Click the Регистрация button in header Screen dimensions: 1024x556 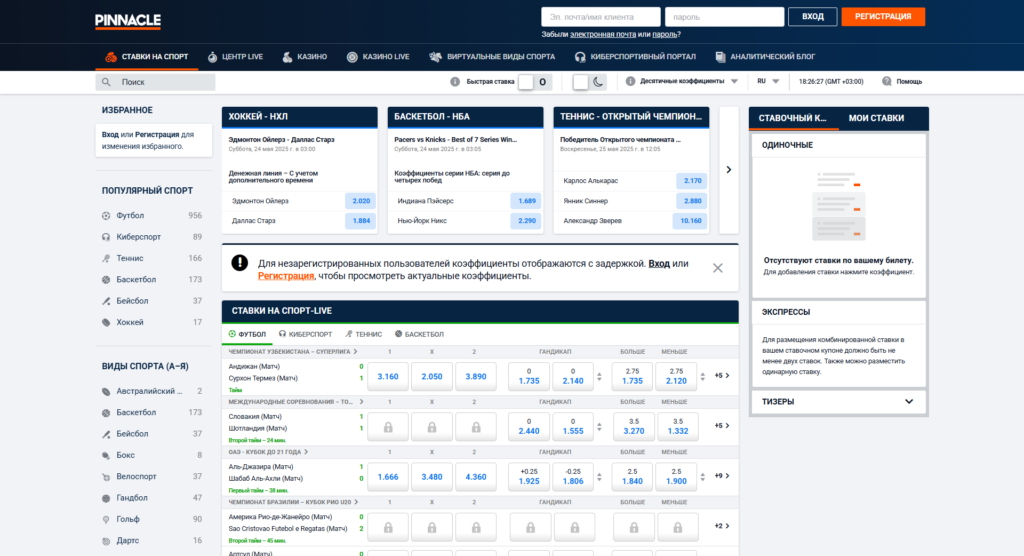(883, 17)
